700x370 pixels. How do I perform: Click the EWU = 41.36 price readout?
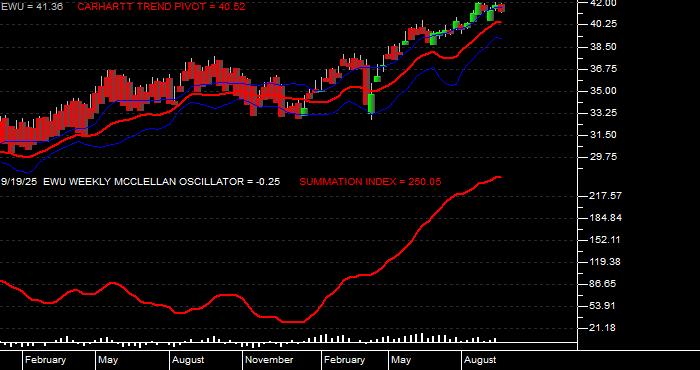[x=31, y=6]
